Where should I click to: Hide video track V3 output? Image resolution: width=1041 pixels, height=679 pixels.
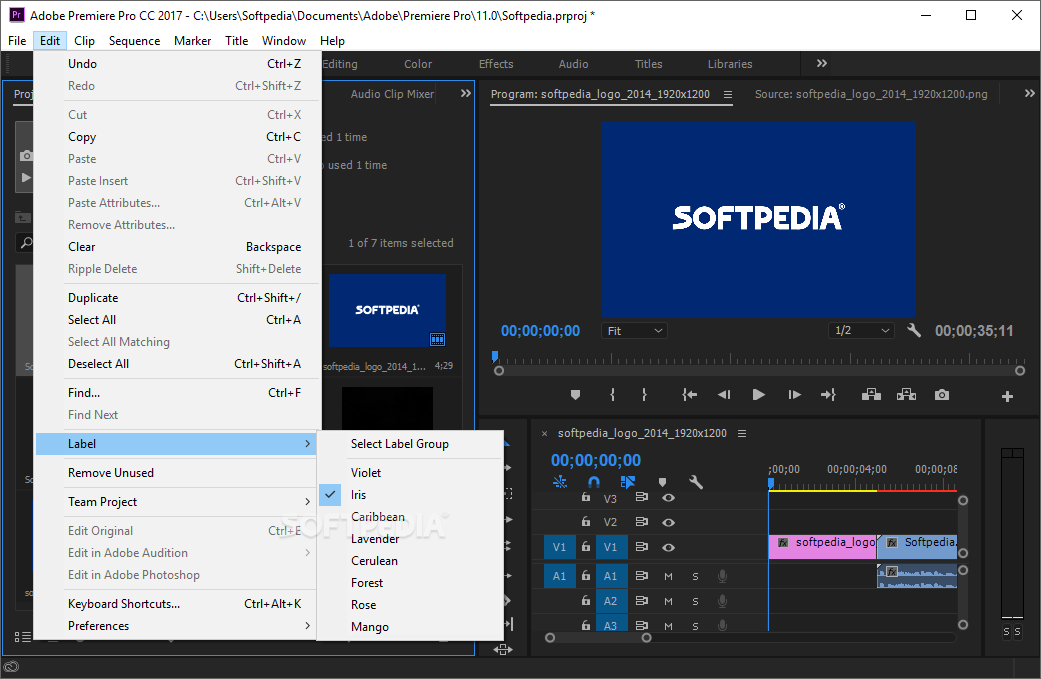pyautogui.click(x=669, y=498)
